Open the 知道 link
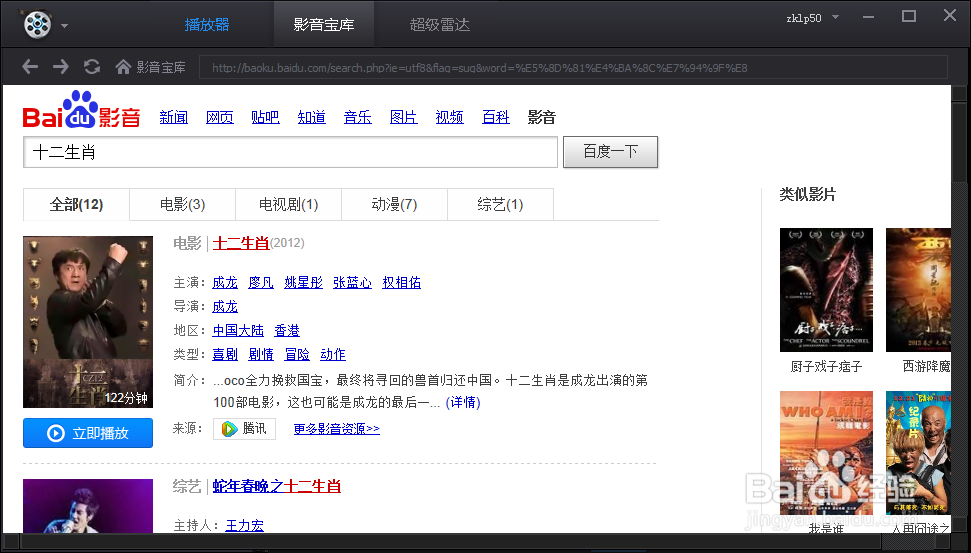Image resolution: width=971 pixels, height=553 pixels. (311, 117)
